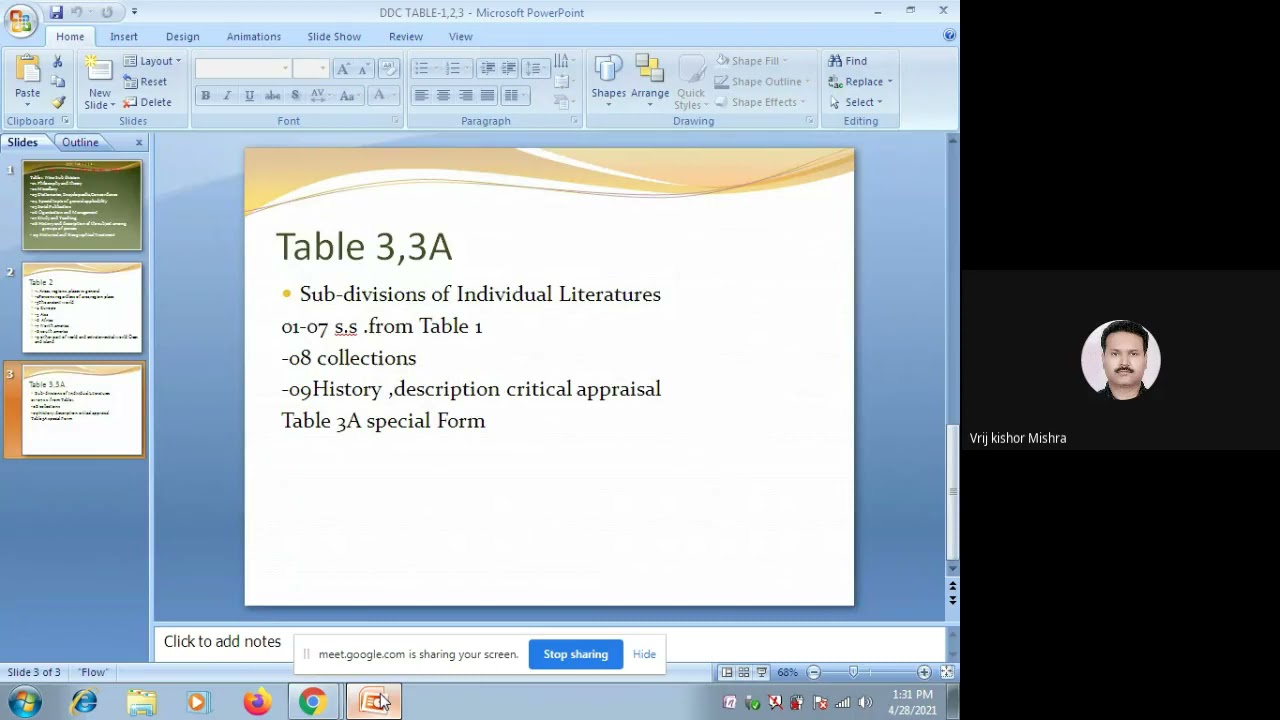
Task: Open the Review ribbon tab
Action: (x=406, y=36)
